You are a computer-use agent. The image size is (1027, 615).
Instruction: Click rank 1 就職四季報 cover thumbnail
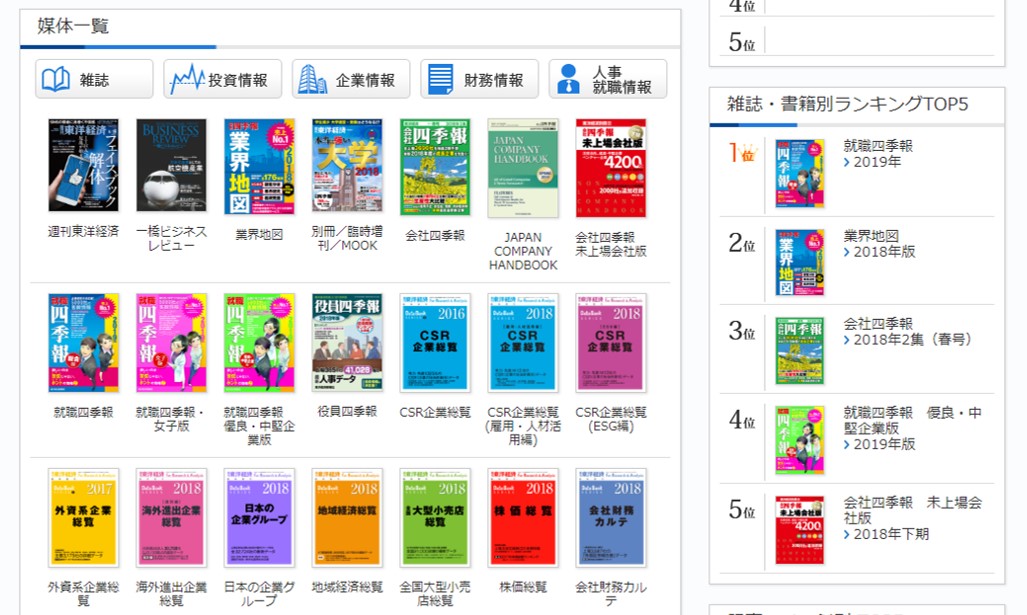800,173
